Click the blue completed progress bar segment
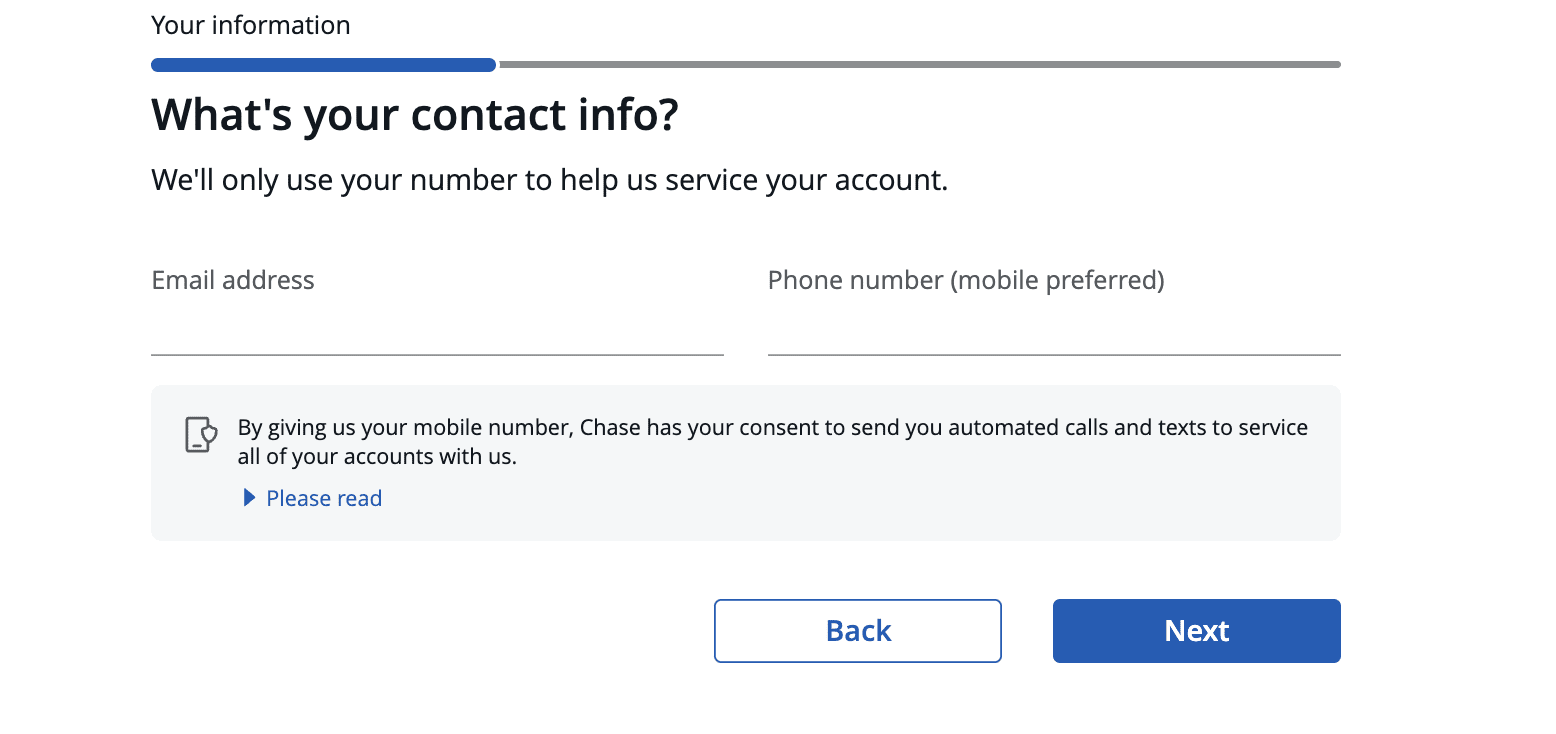Viewport: 1556px width, 734px height. (x=323, y=65)
